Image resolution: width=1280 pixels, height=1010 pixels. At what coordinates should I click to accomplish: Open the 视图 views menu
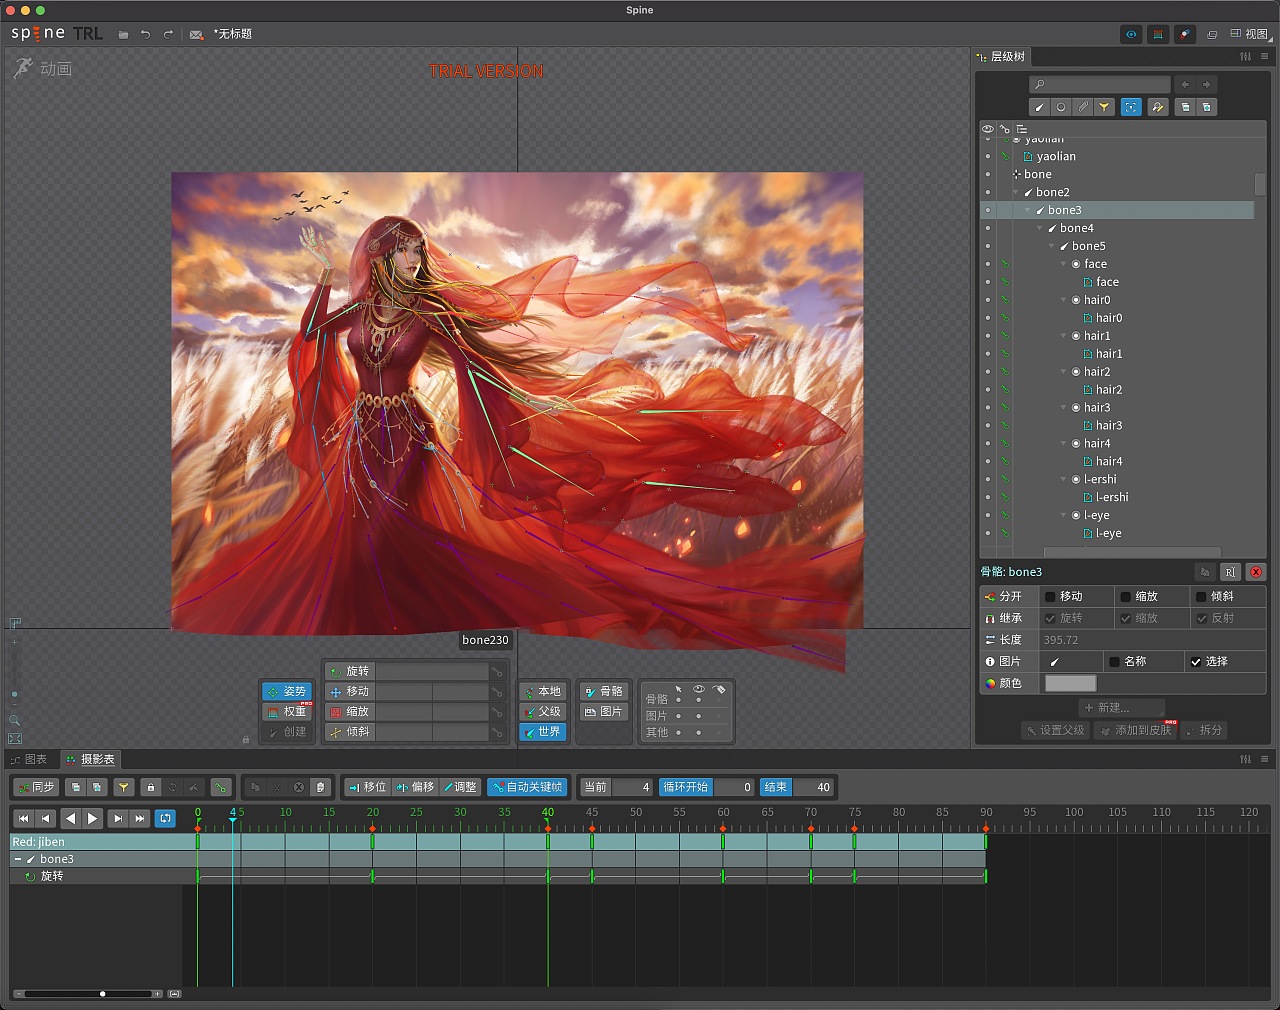(1249, 34)
